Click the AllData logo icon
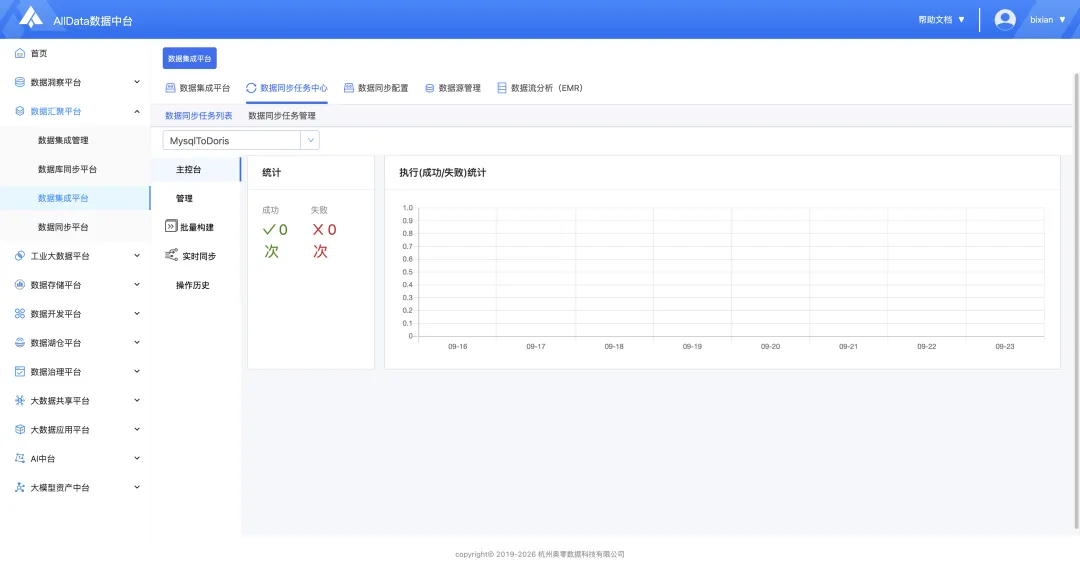This screenshot has width=1080, height=565. [30, 17]
